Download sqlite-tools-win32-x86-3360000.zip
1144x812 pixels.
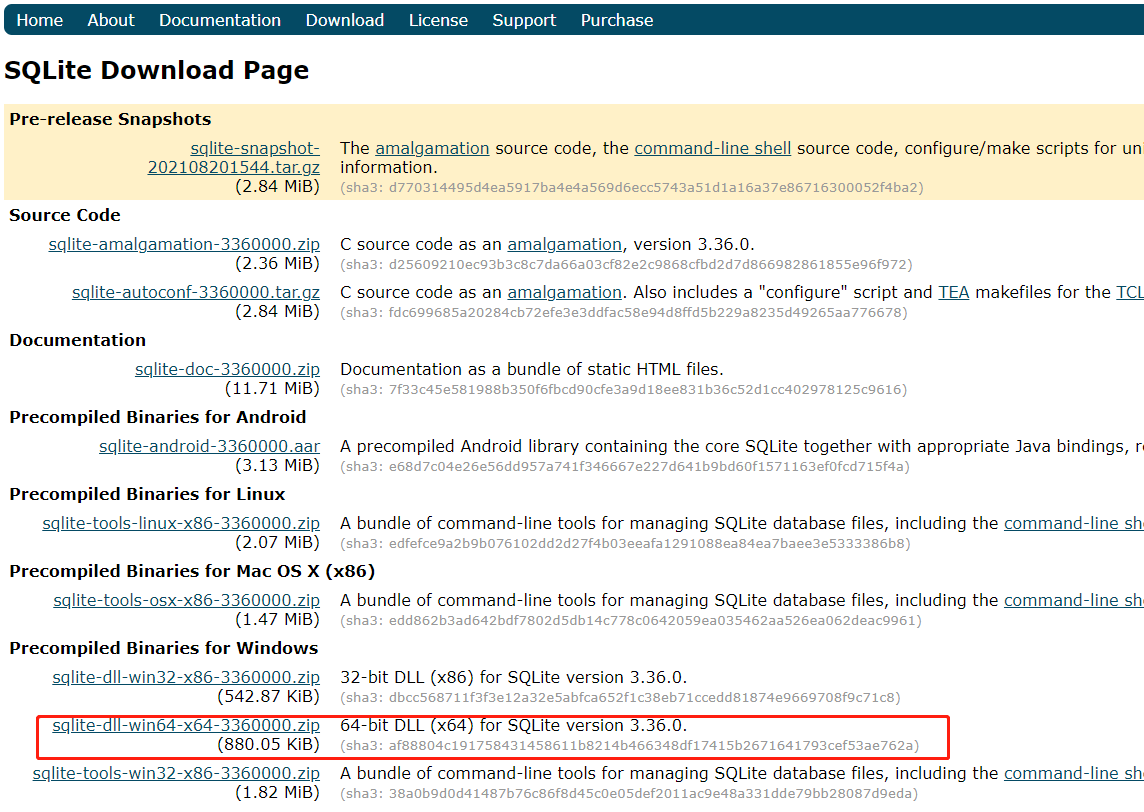pos(176,773)
